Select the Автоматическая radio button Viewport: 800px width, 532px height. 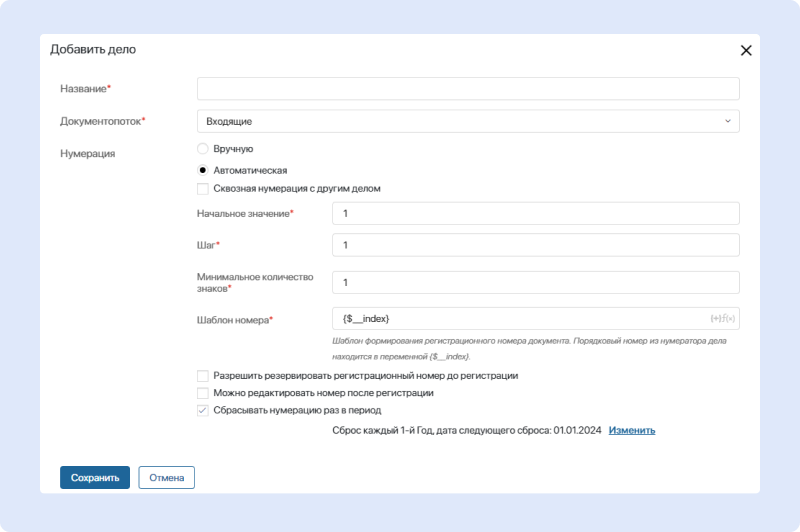point(203,170)
